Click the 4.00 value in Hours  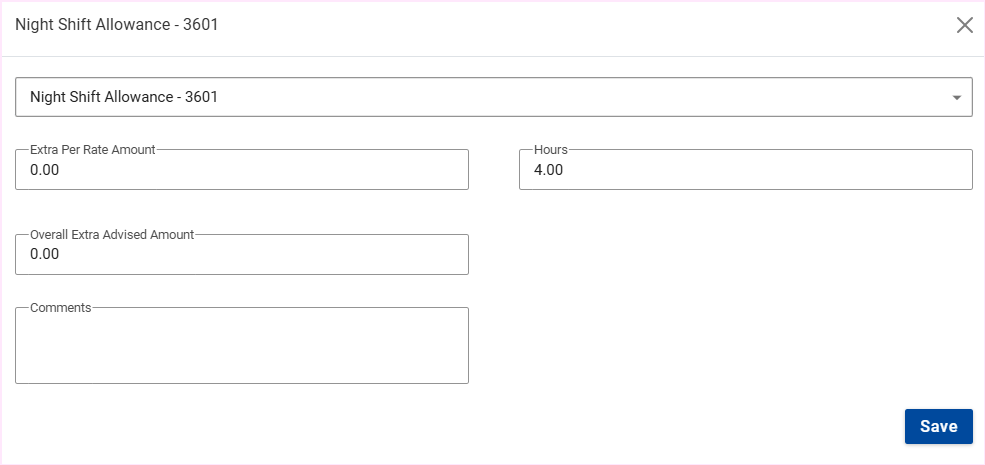click(x=549, y=171)
